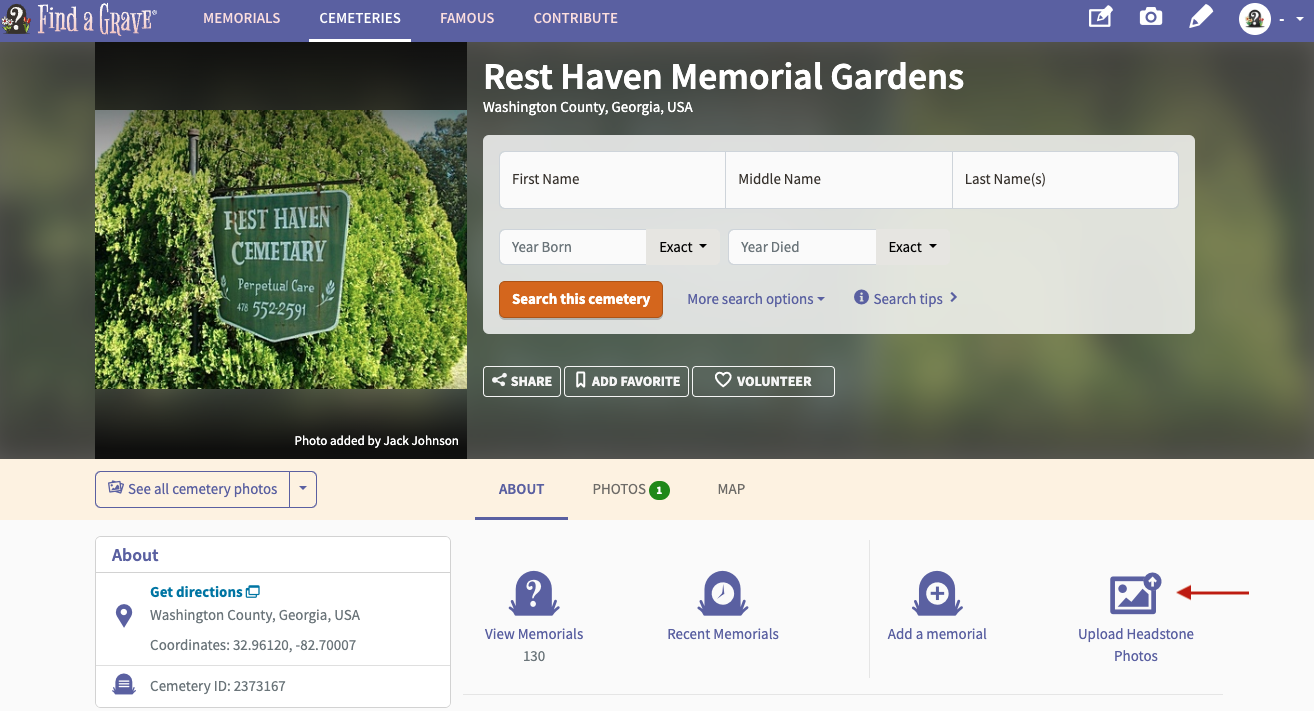Expand More search options
This screenshot has height=711, width=1314.
click(756, 299)
